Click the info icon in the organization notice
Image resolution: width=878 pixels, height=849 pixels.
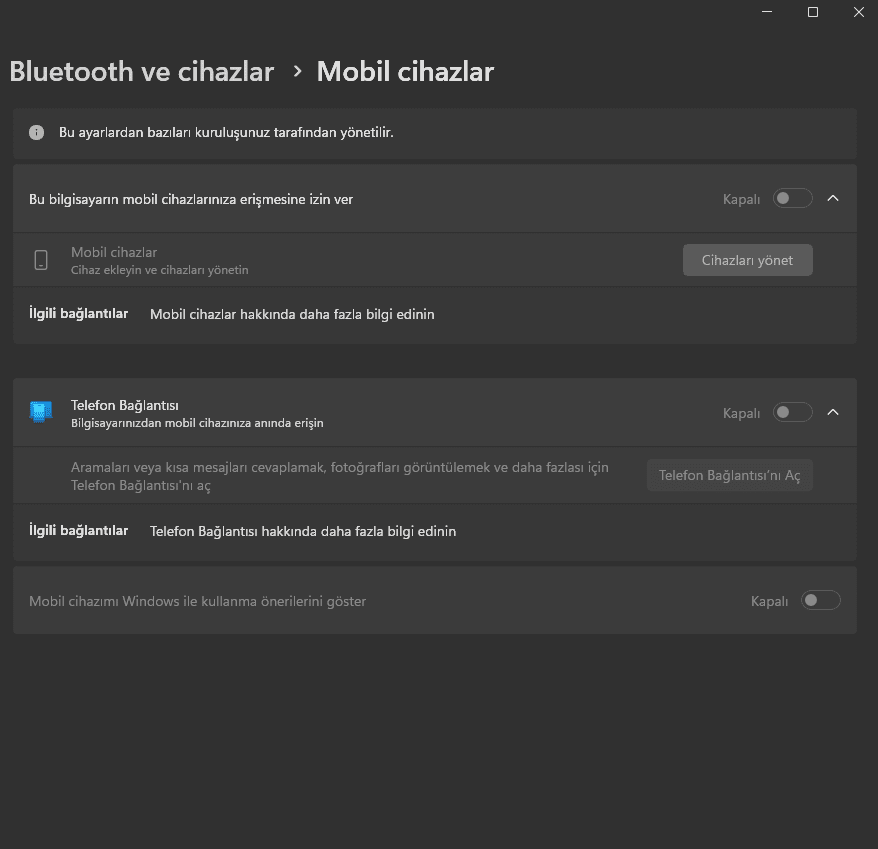coord(36,133)
